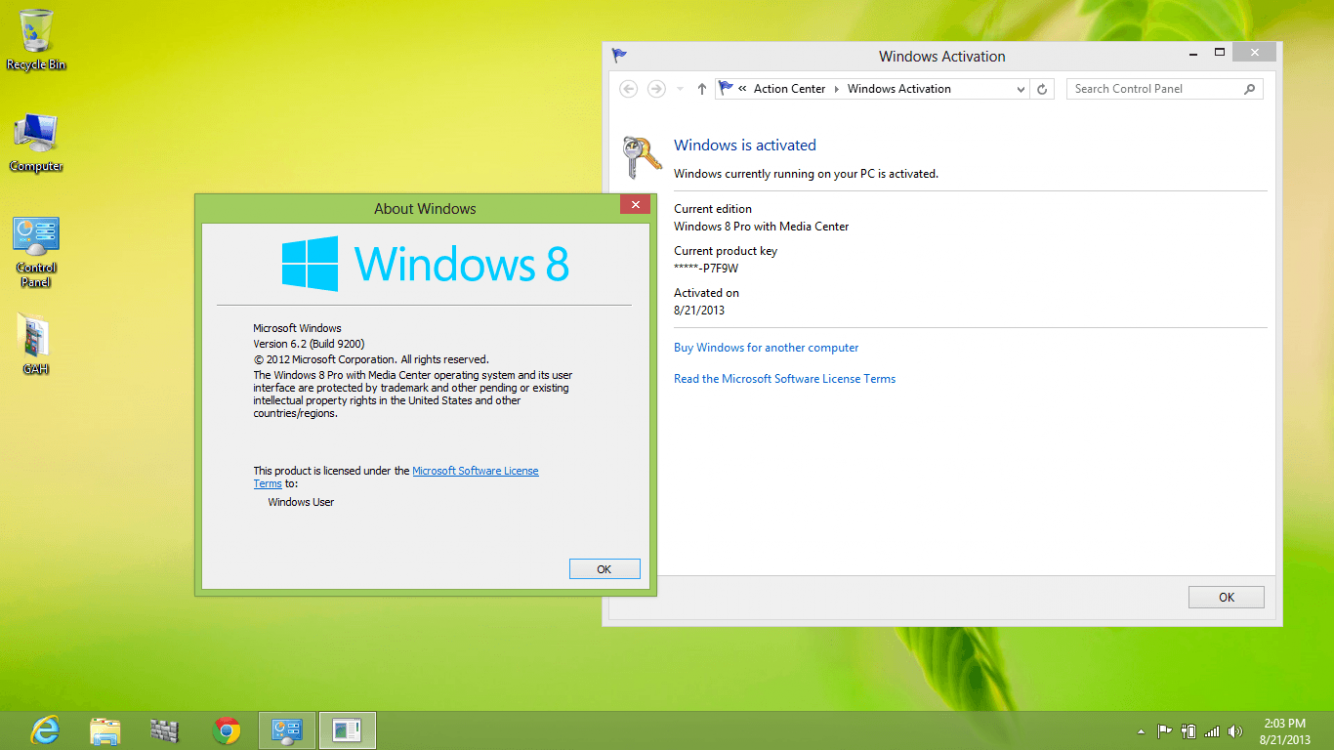Click the search magnifier icon
This screenshot has height=750, width=1334.
coord(1249,89)
